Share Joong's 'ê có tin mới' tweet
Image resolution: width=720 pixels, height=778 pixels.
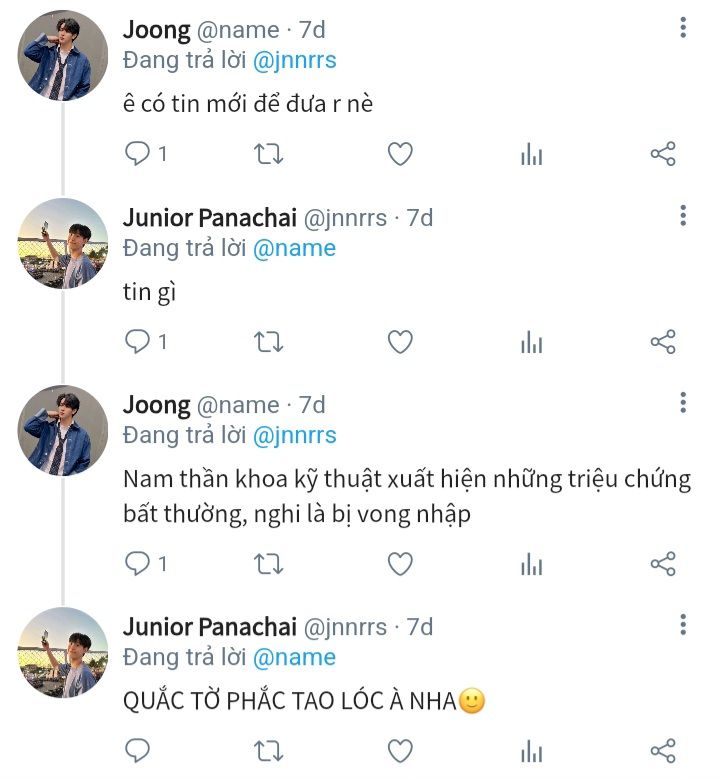[663, 154]
